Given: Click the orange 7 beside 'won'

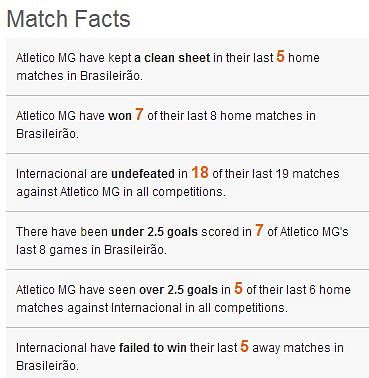Looking at the screenshot, I should pos(139,114).
